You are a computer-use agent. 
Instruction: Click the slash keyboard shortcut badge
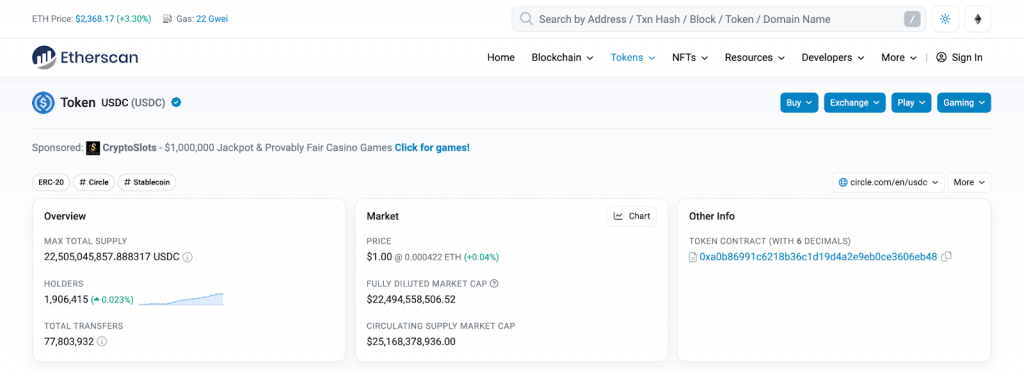[912, 19]
